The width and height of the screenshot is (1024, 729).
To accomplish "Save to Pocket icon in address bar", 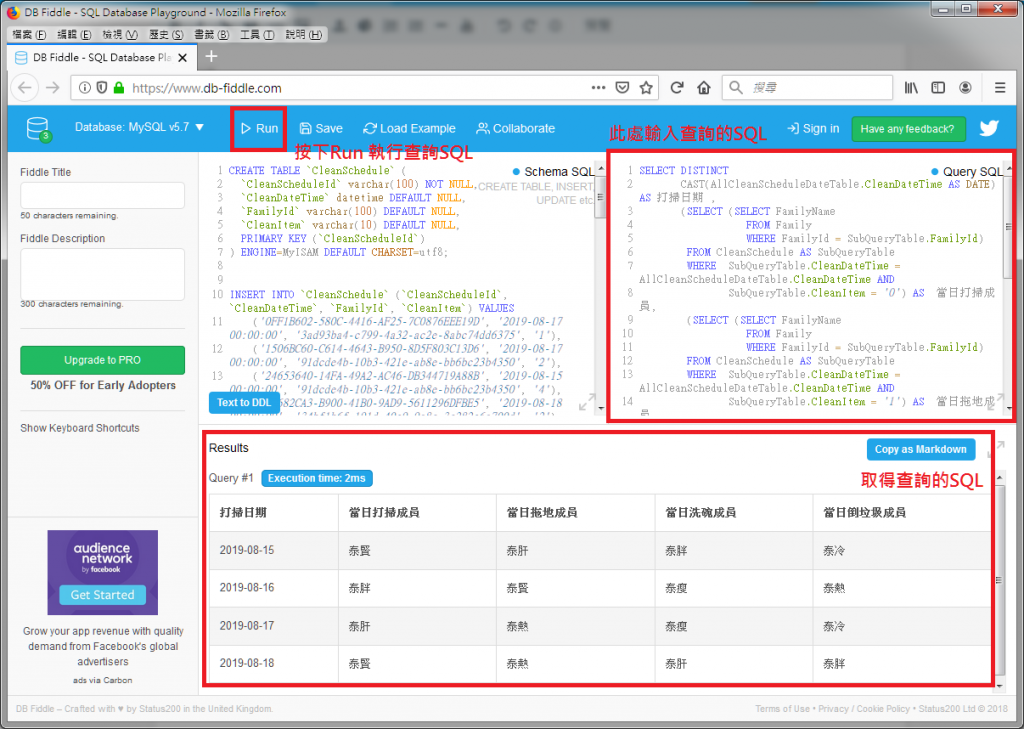I will click(622, 88).
